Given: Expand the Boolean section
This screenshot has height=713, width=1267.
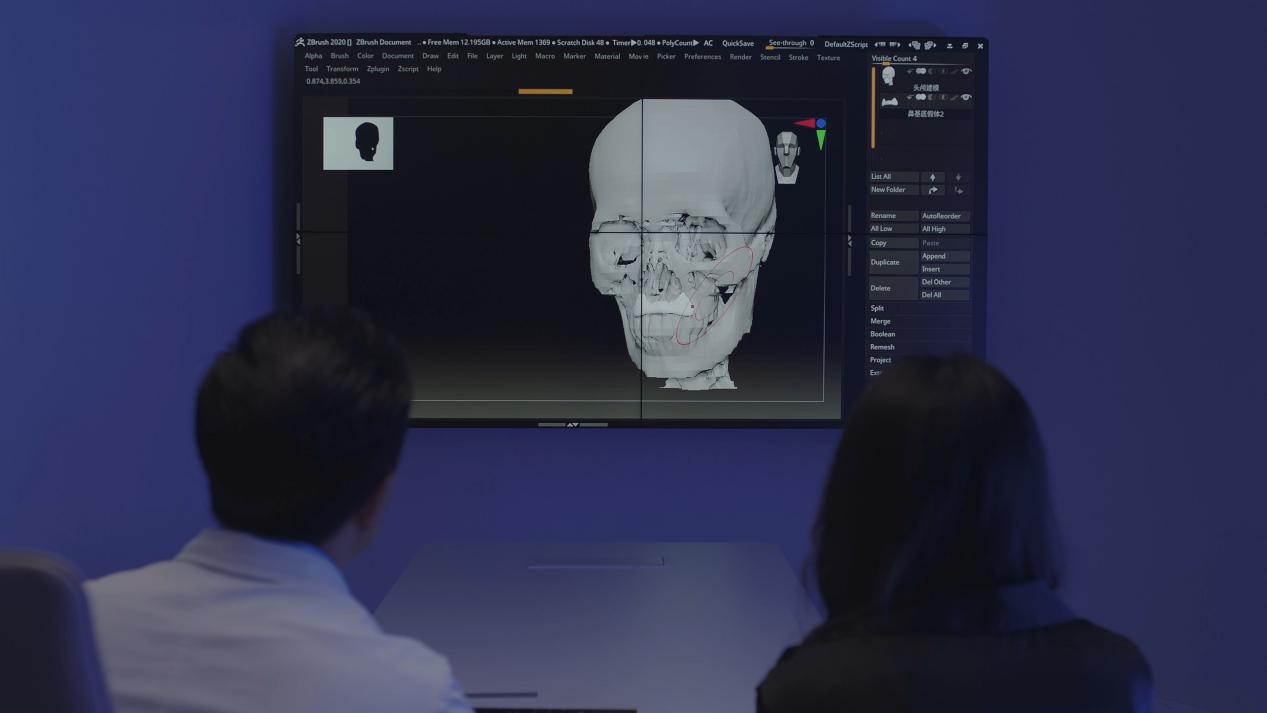Looking at the screenshot, I should 882,334.
